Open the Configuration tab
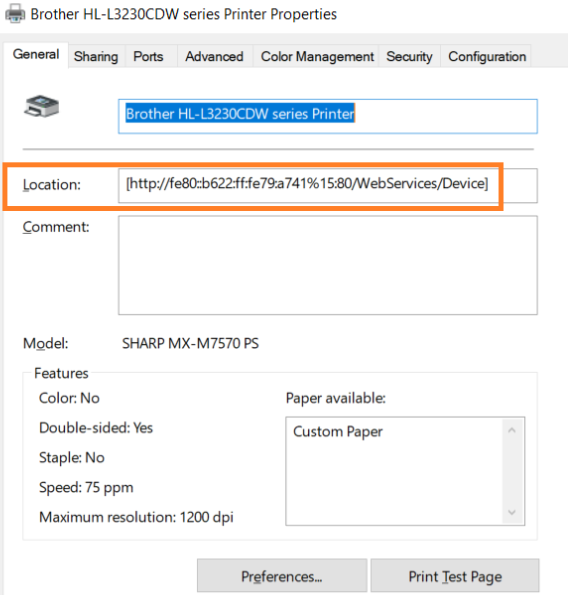Image resolution: width=570 pixels, height=597 pixels. [x=487, y=56]
